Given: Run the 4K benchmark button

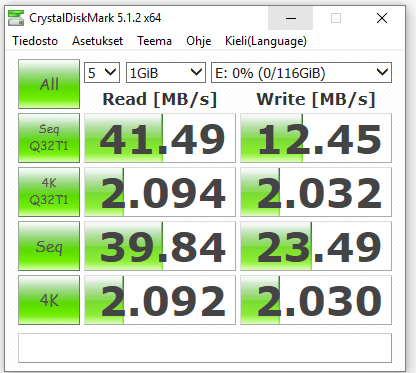Looking at the screenshot, I should point(49,300).
